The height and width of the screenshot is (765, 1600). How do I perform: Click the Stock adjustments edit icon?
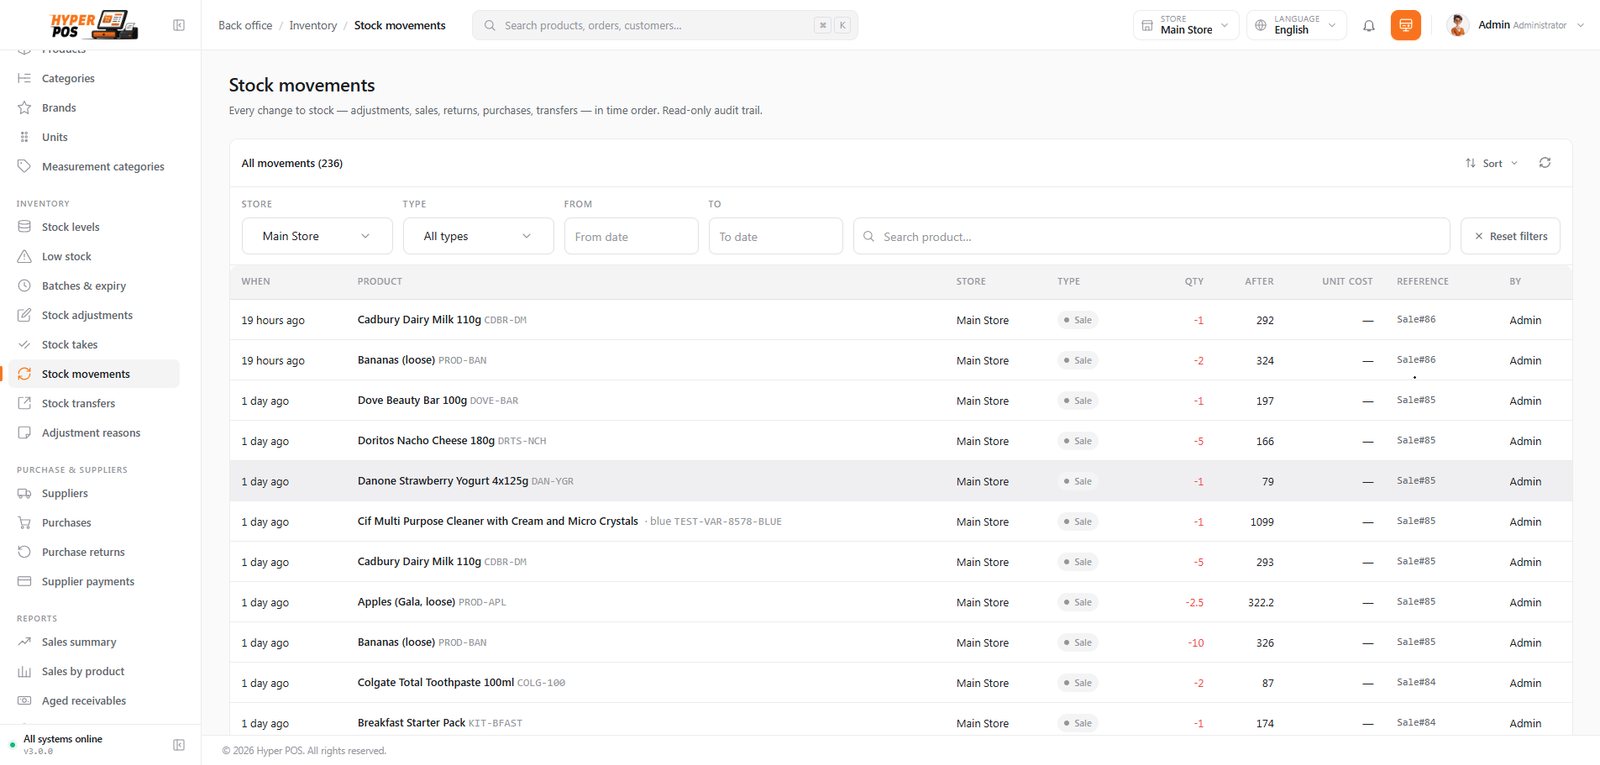pyautogui.click(x=24, y=316)
